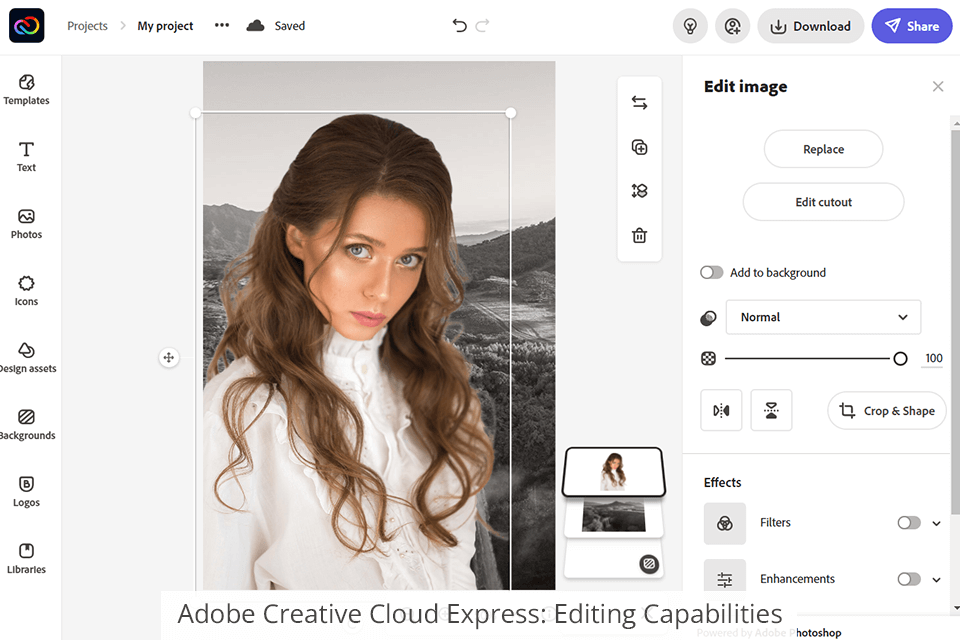Delete the selected image with trash icon
960x640 pixels.
click(639, 235)
